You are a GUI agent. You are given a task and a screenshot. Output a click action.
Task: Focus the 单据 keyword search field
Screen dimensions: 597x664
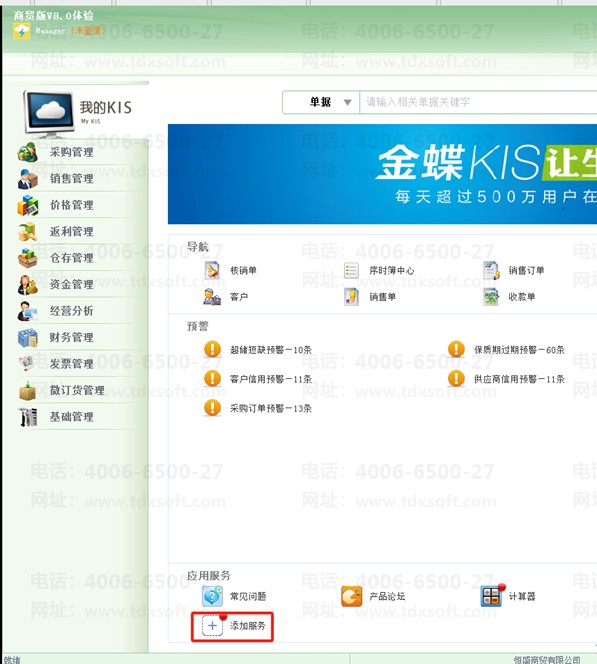click(x=478, y=102)
